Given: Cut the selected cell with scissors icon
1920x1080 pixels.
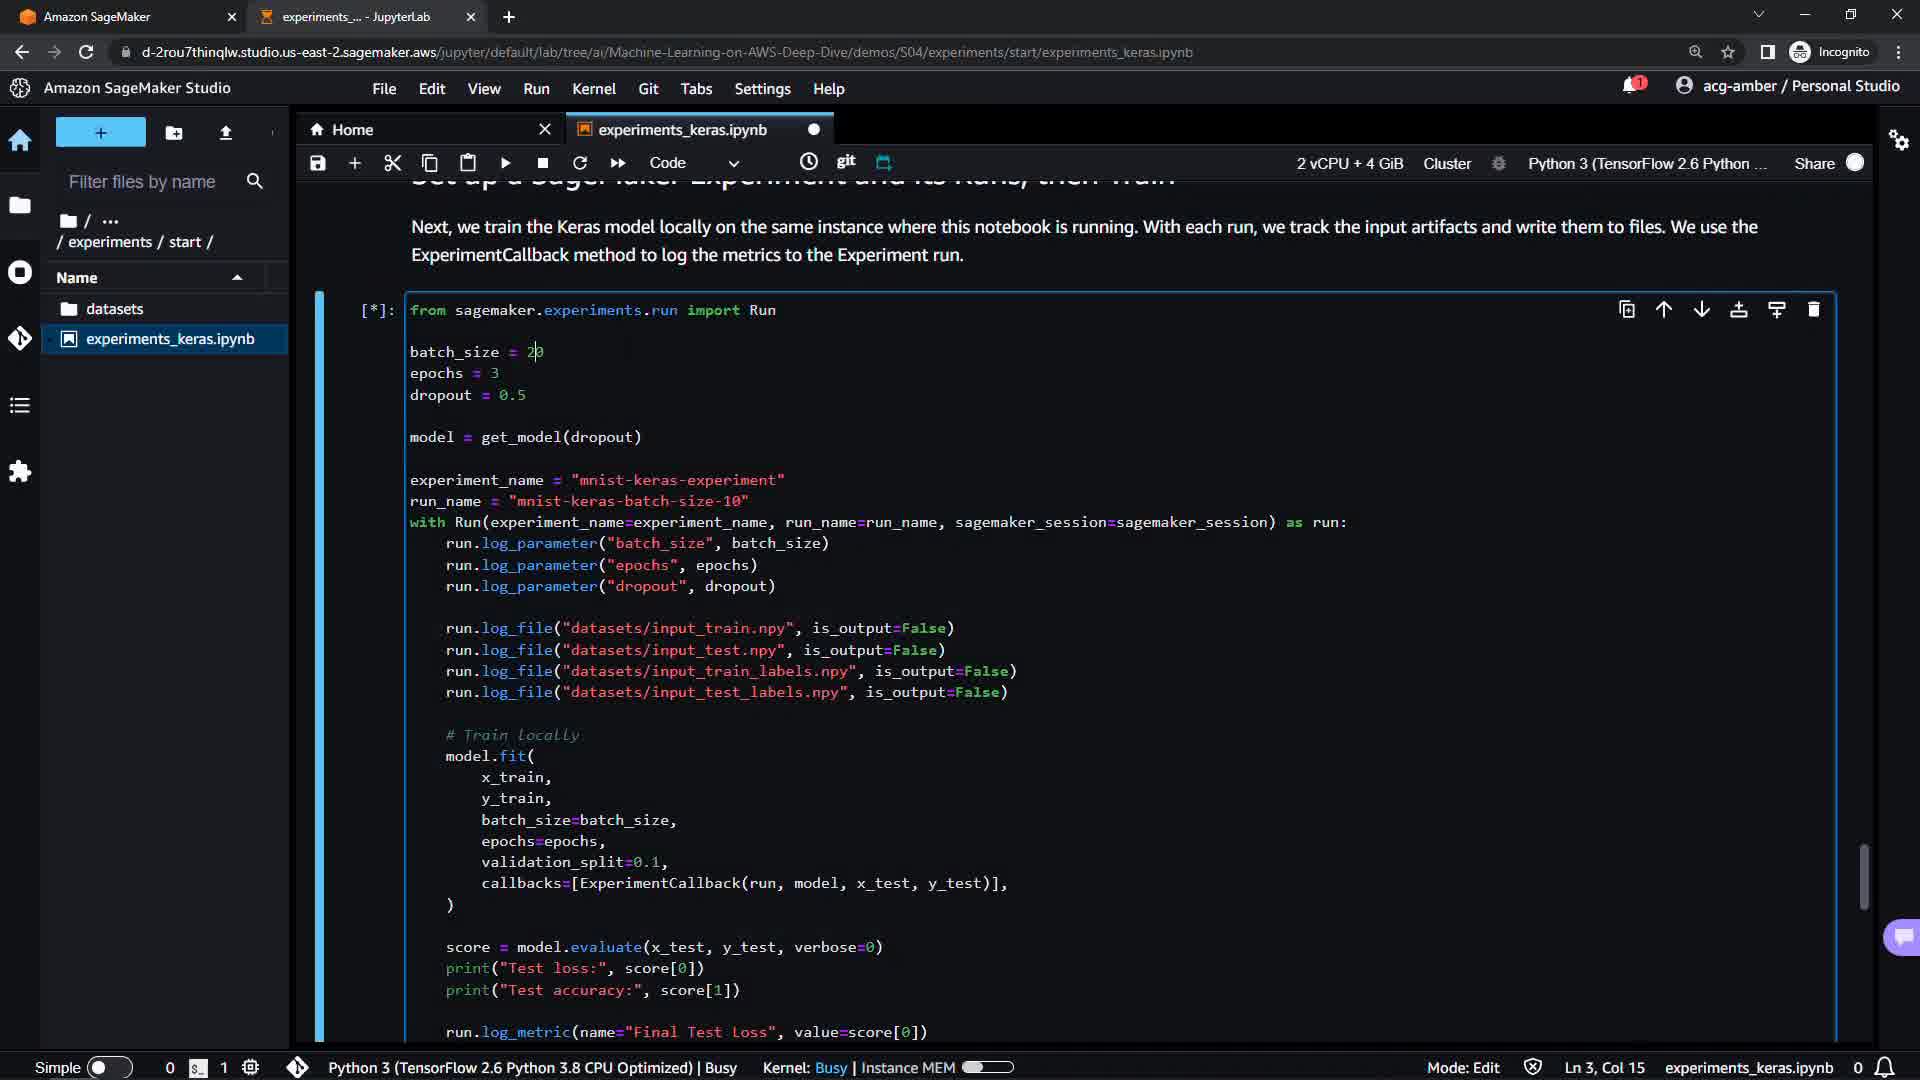Looking at the screenshot, I should (x=392, y=163).
